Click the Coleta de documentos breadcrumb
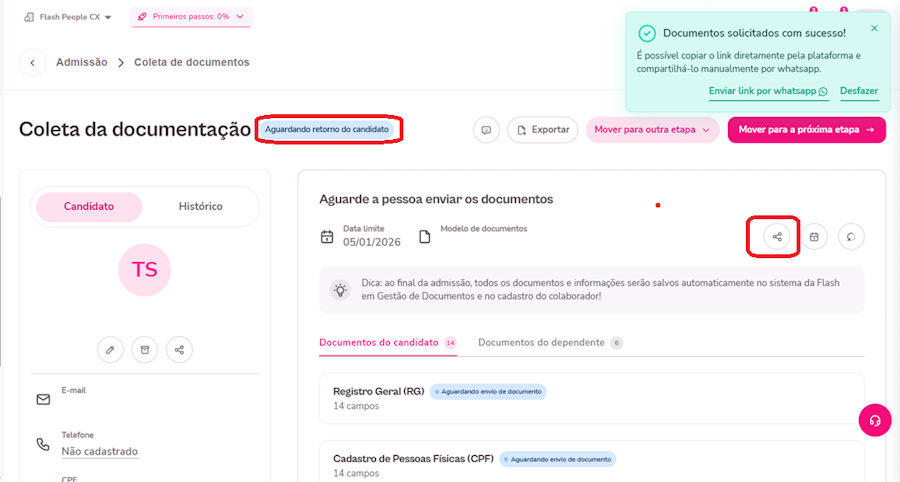Viewport: 900px width, 482px height. click(x=192, y=63)
